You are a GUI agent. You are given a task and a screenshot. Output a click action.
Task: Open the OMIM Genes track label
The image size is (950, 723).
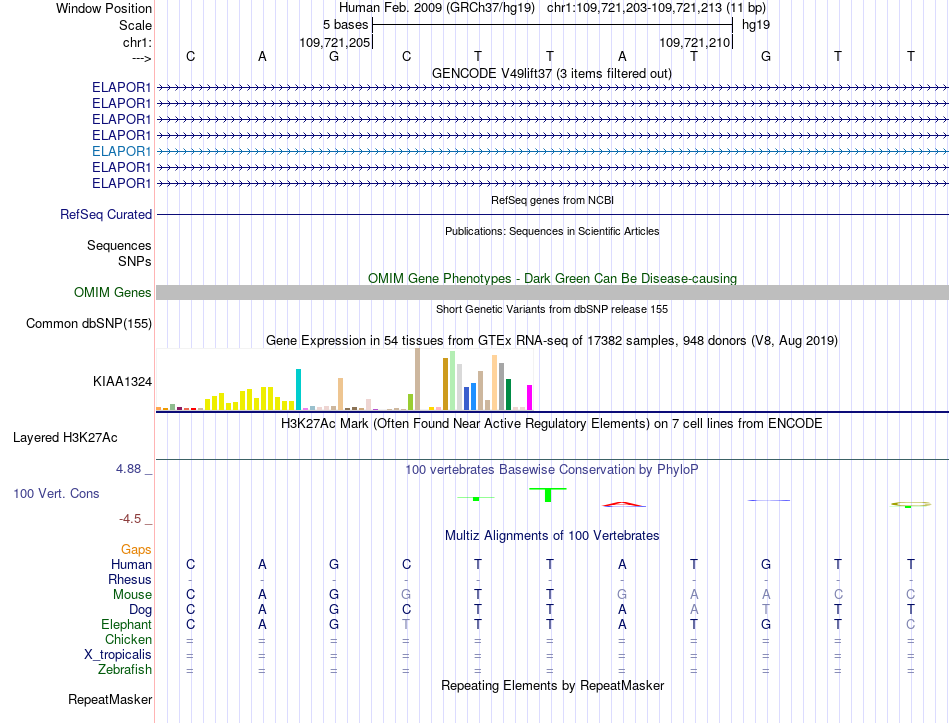pos(113,292)
